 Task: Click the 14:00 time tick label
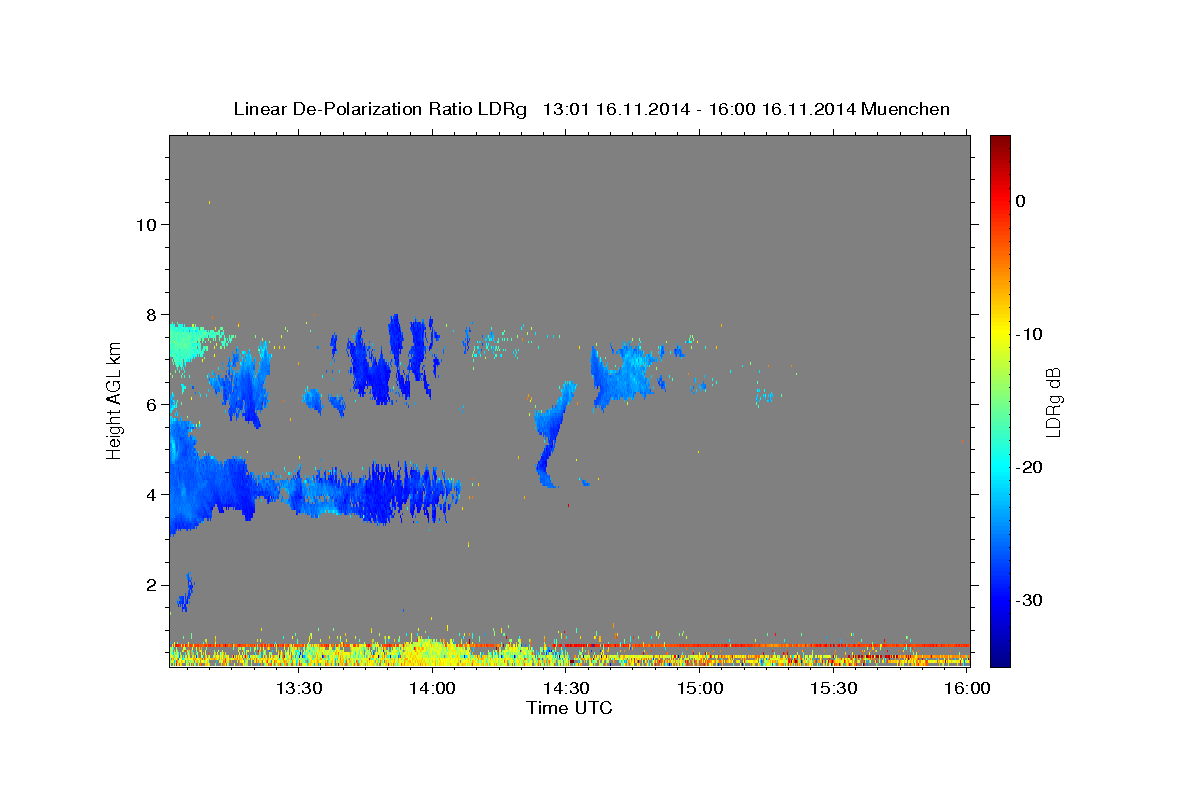432,688
